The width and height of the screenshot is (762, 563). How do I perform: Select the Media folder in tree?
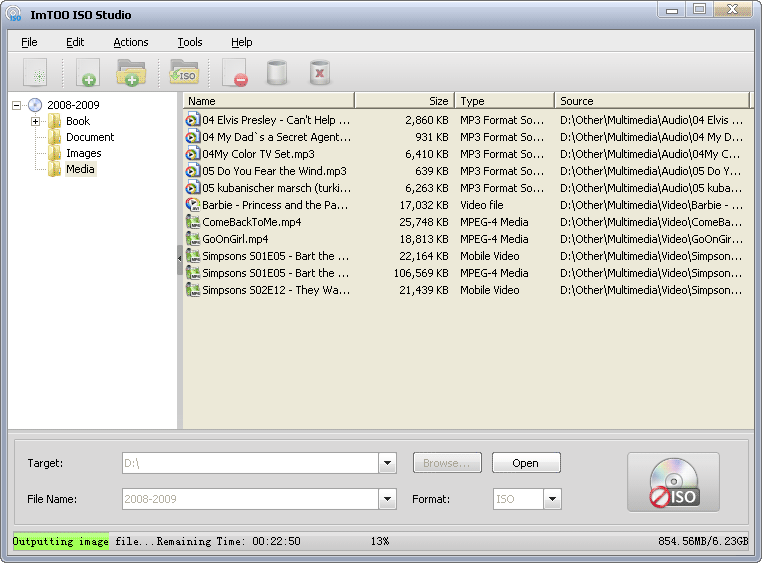[80, 169]
